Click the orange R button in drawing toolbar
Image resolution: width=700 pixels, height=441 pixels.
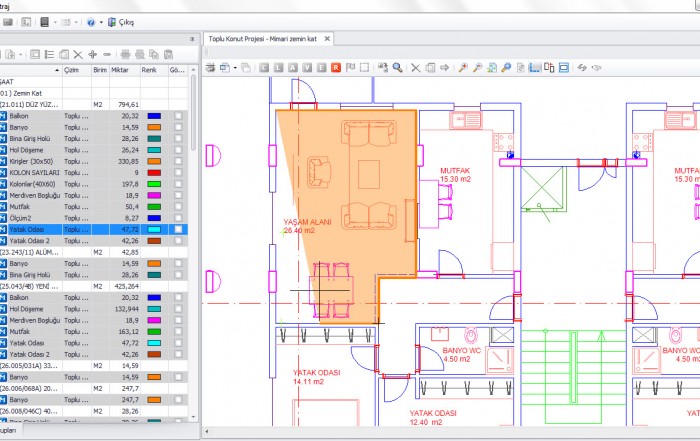pyautogui.click(x=336, y=68)
